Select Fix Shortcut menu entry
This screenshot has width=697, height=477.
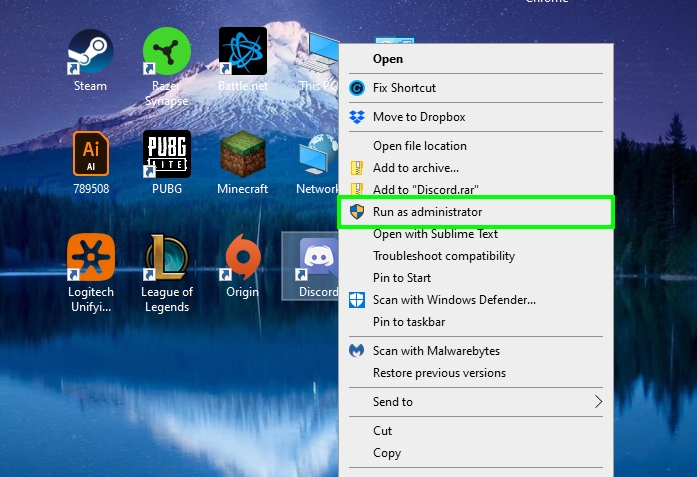404,88
